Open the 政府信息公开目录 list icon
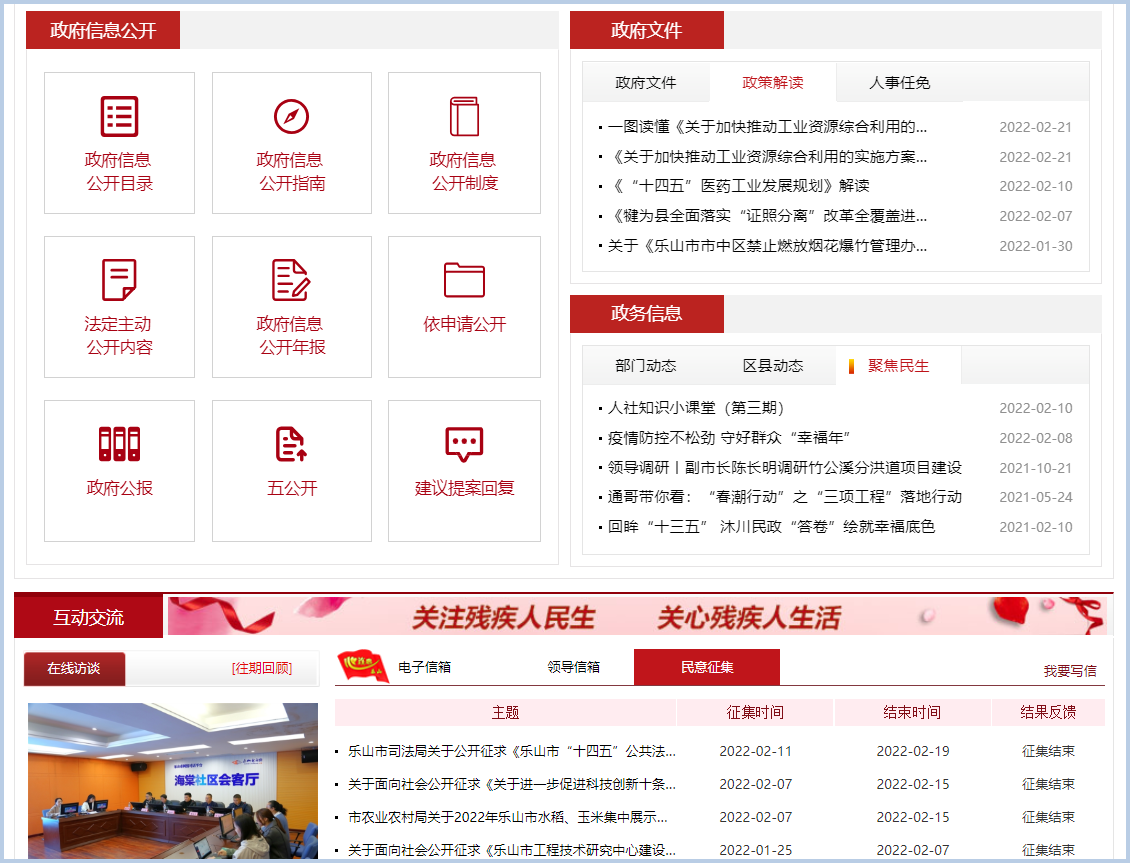The width and height of the screenshot is (1130, 863). (119, 117)
